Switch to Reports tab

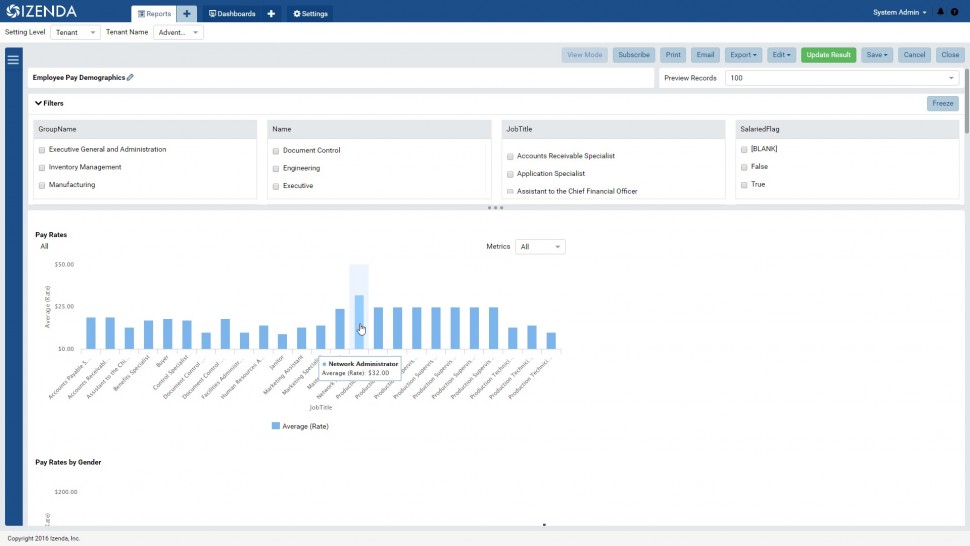(154, 14)
